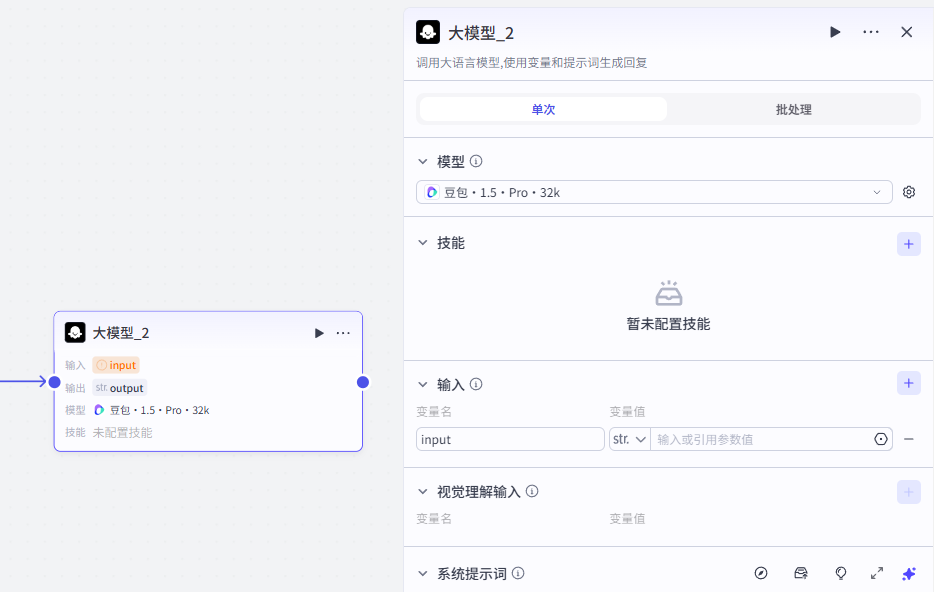Switch to the 批处理 tab
Viewport: 934px width, 592px height.
(793, 109)
